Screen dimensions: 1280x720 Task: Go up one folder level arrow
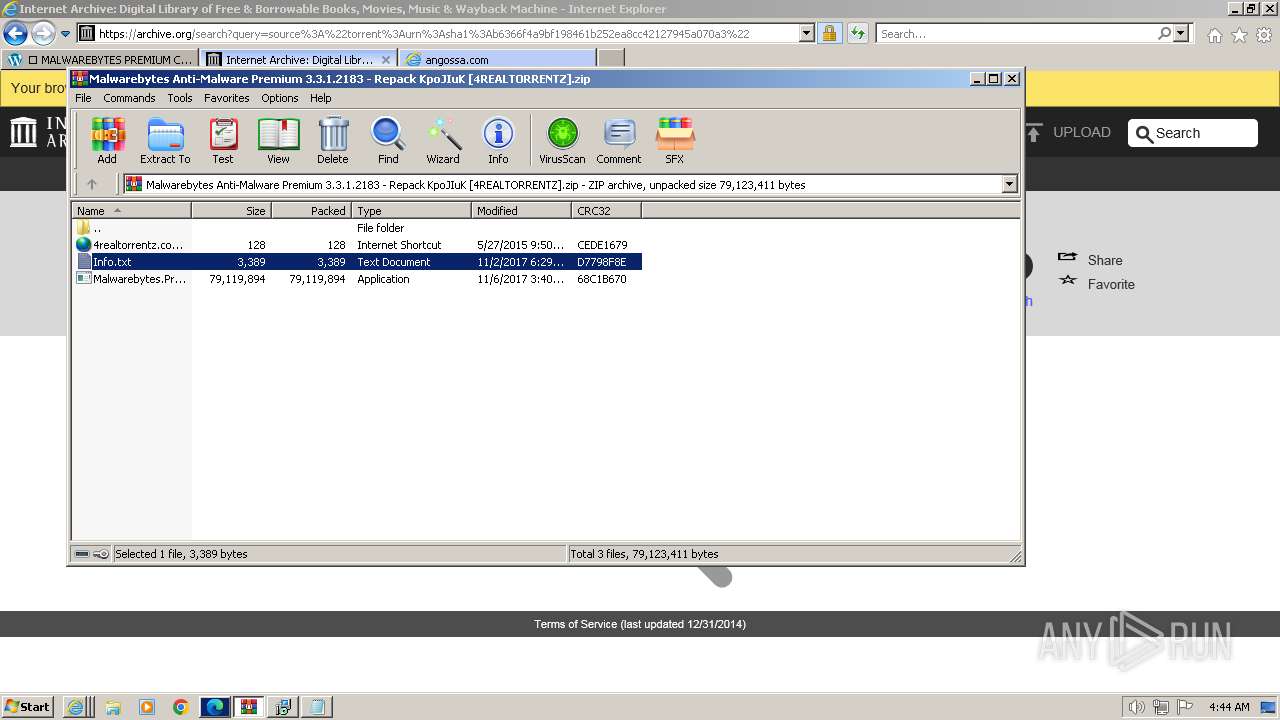click(x=92, y=184)
